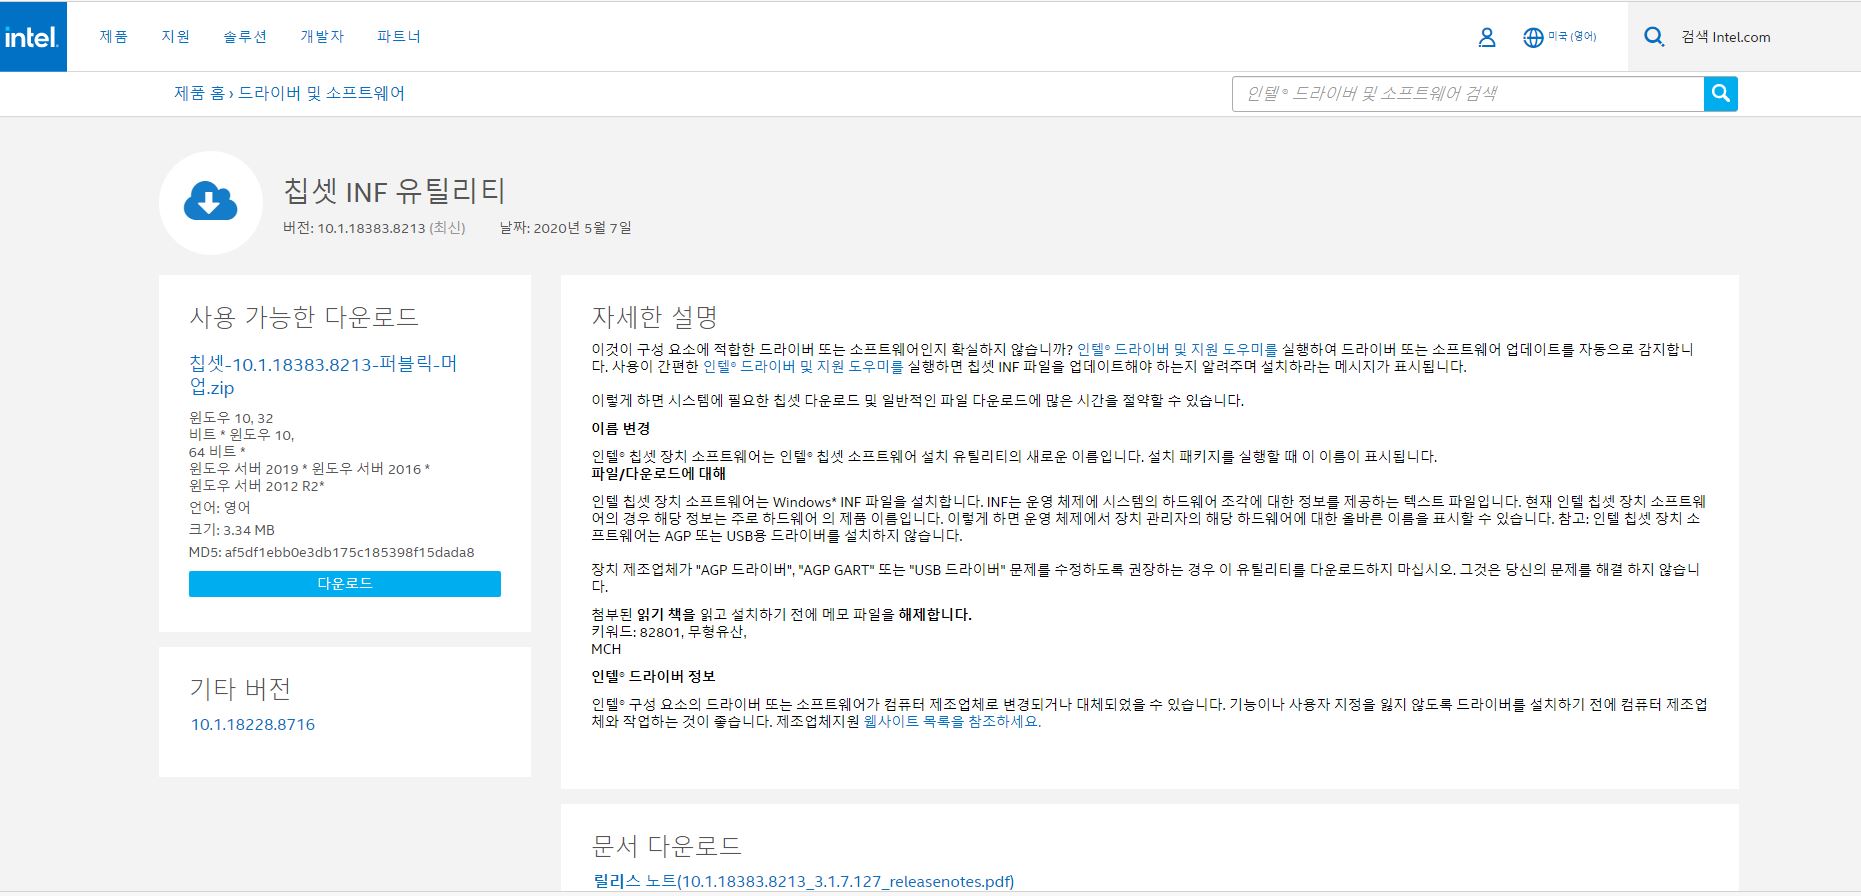This screenshot has height=896, width=1861.
Task: Open the 릴리스 노트 releasenotes.pdf link
Action: point(803,881)
